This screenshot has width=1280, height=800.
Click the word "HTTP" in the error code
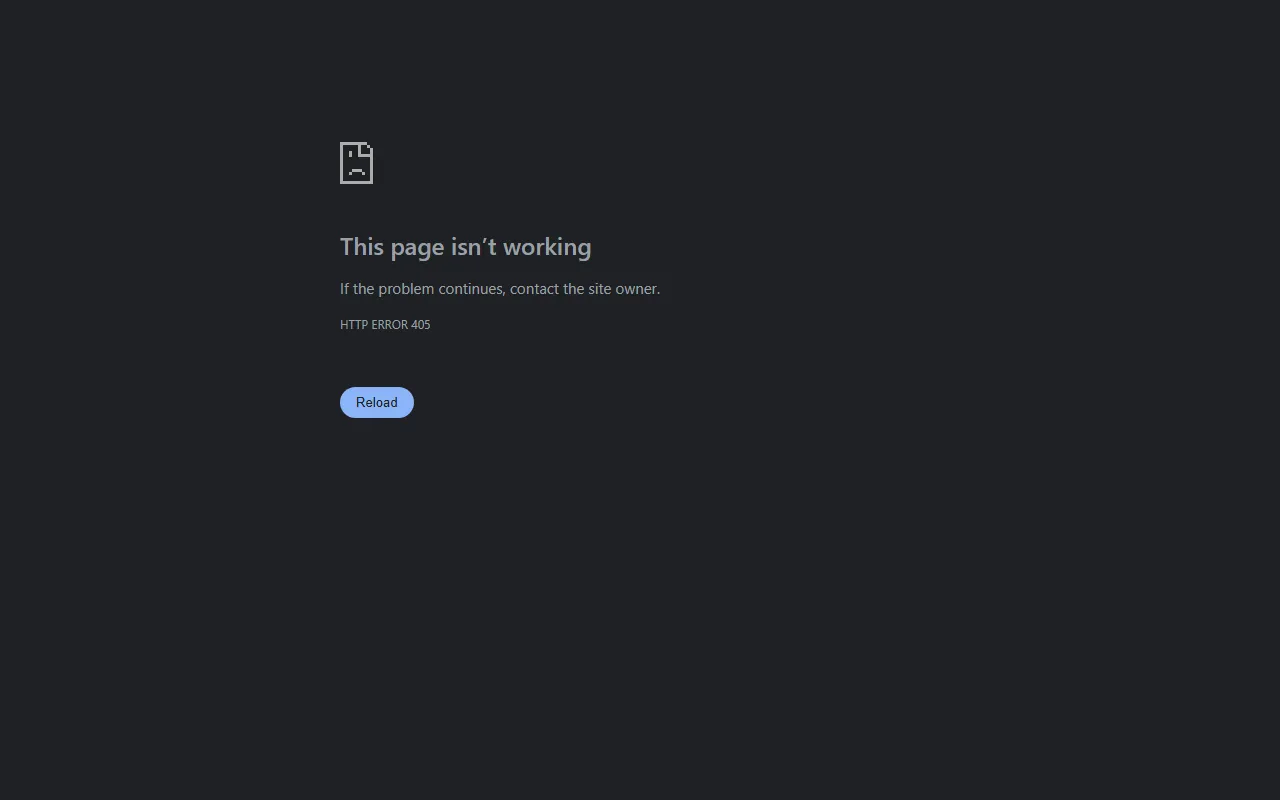click(x=354, y=325)
